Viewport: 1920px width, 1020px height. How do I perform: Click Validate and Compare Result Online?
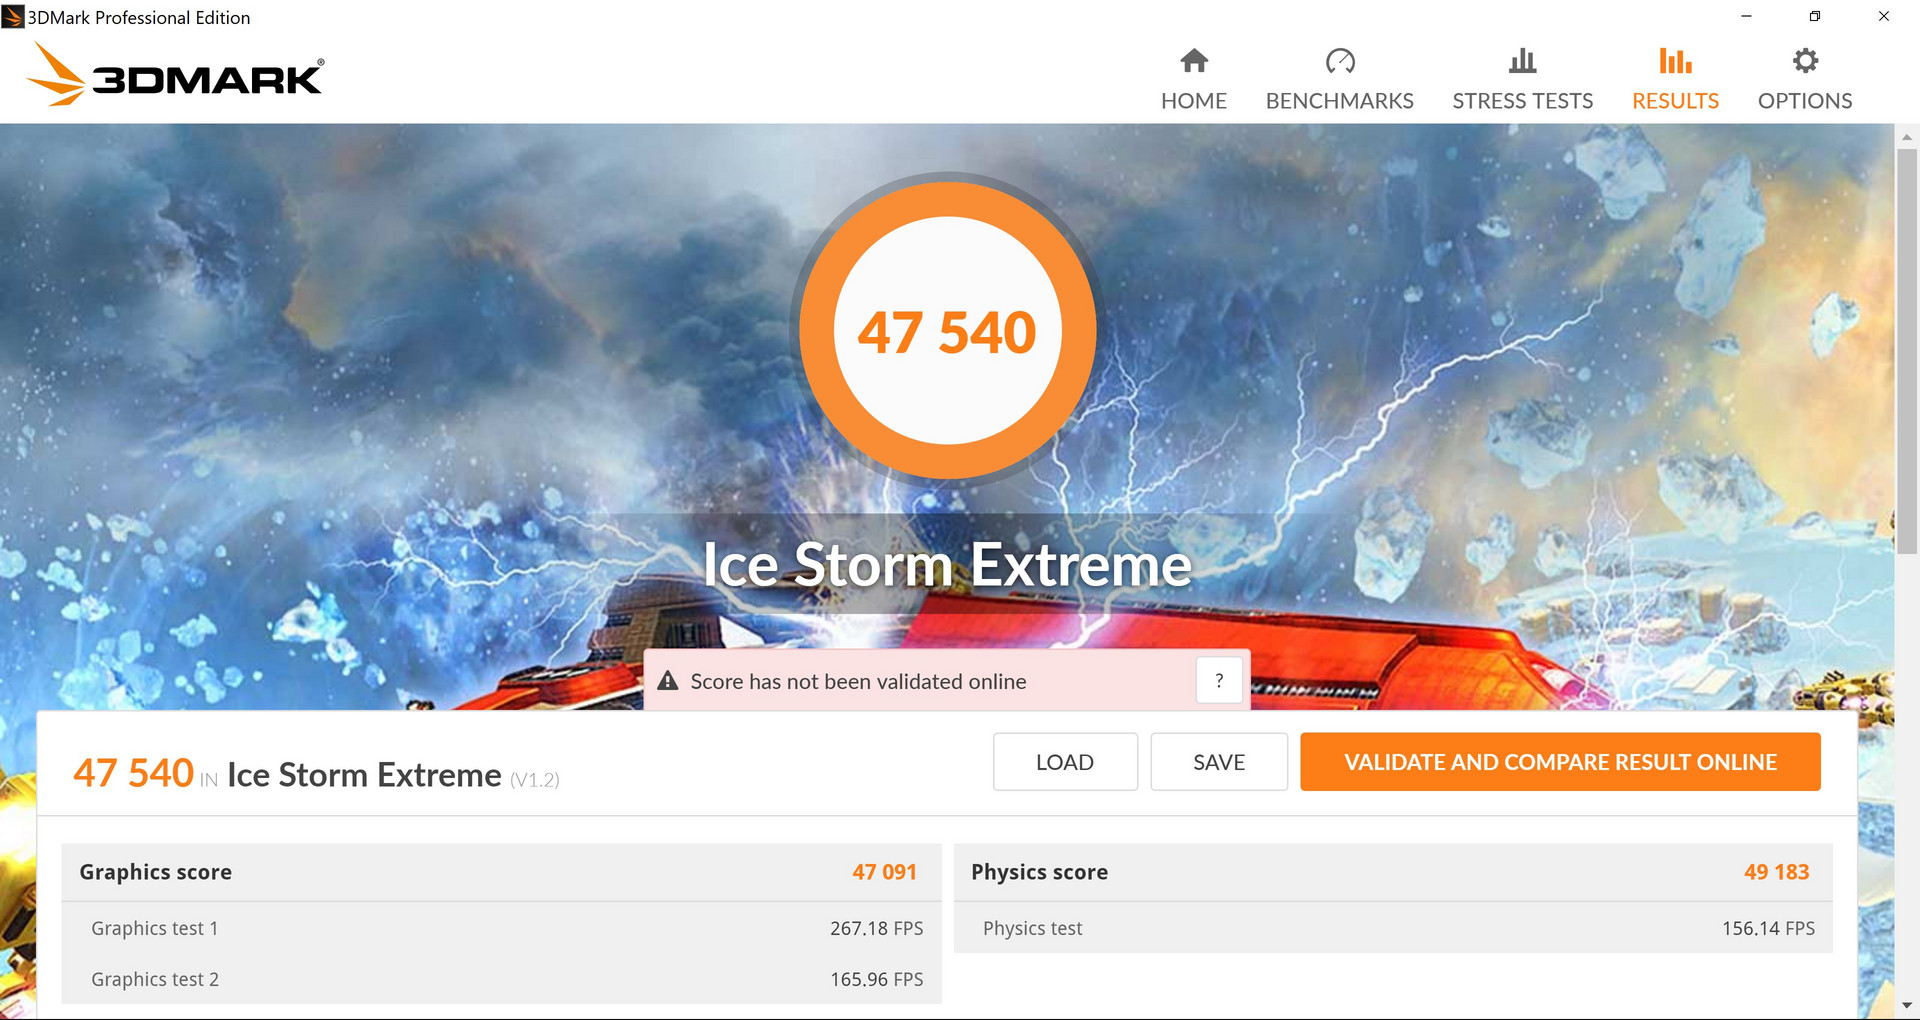click(x=1560, y=762)
